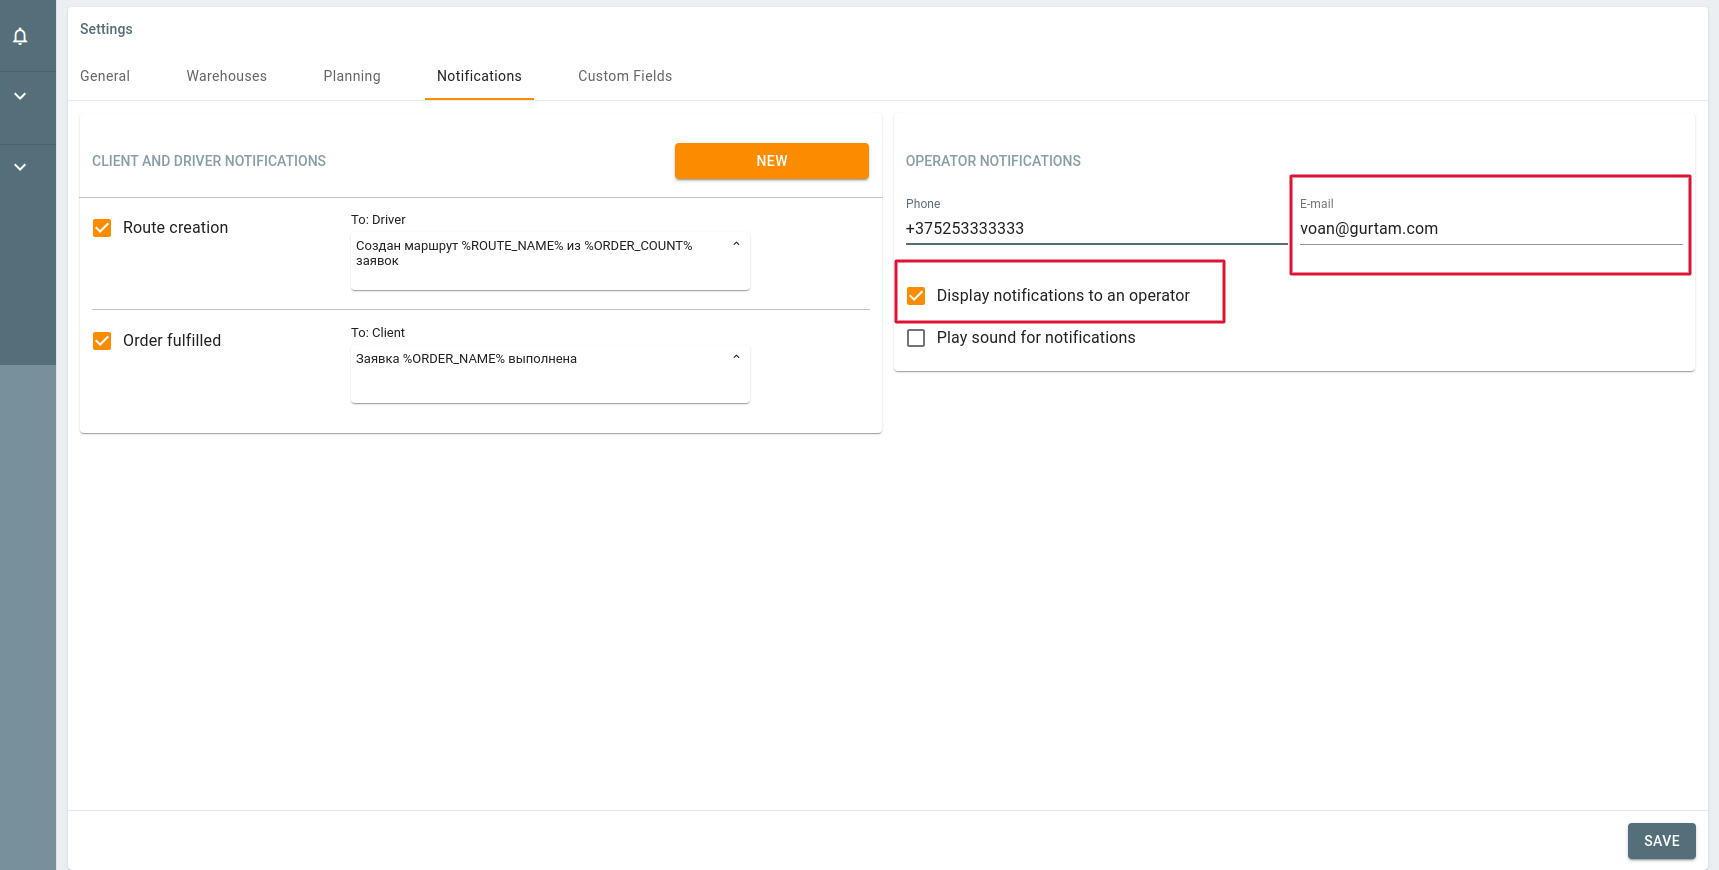Uncheck the Route creation checkbox
Image resolution: width=1719 pixels, height=870 pixels.
click(x=102, y=228)
